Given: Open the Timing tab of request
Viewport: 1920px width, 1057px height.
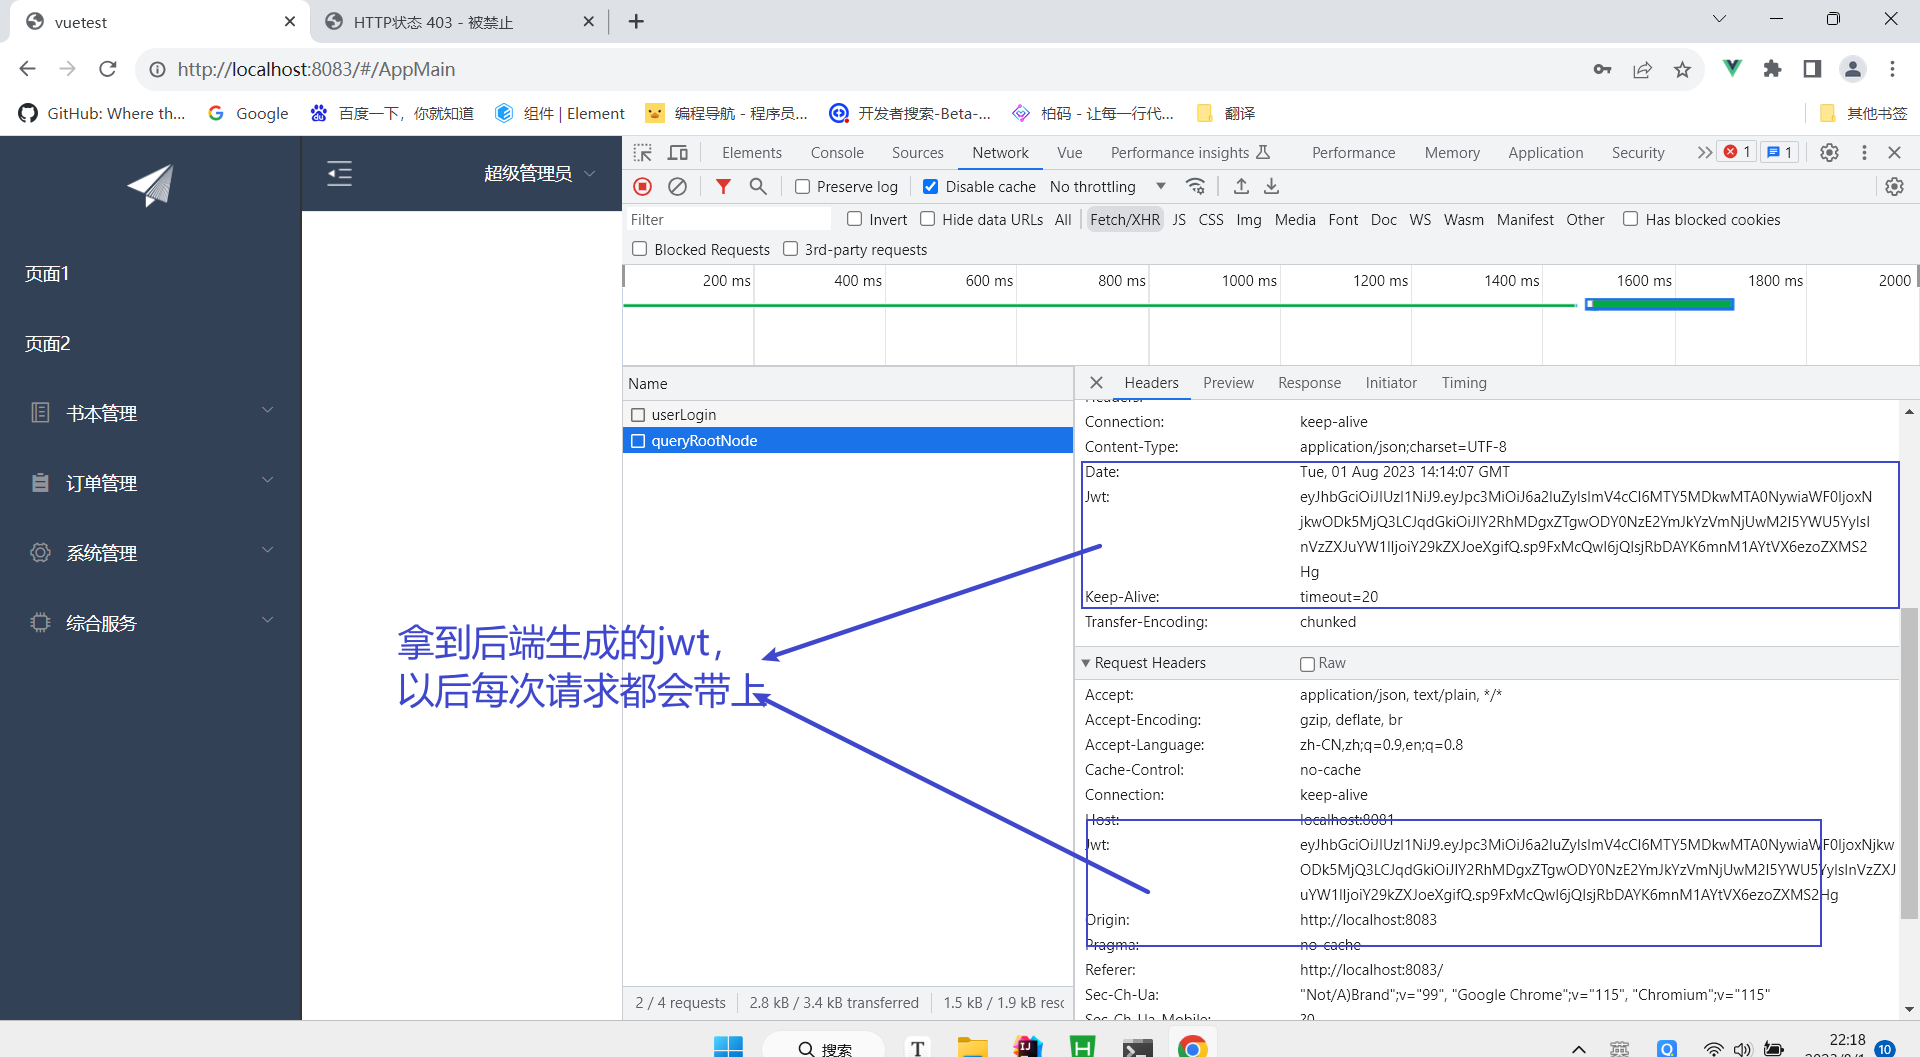Looking at the screenshot, I should (x=1464, y=383).
